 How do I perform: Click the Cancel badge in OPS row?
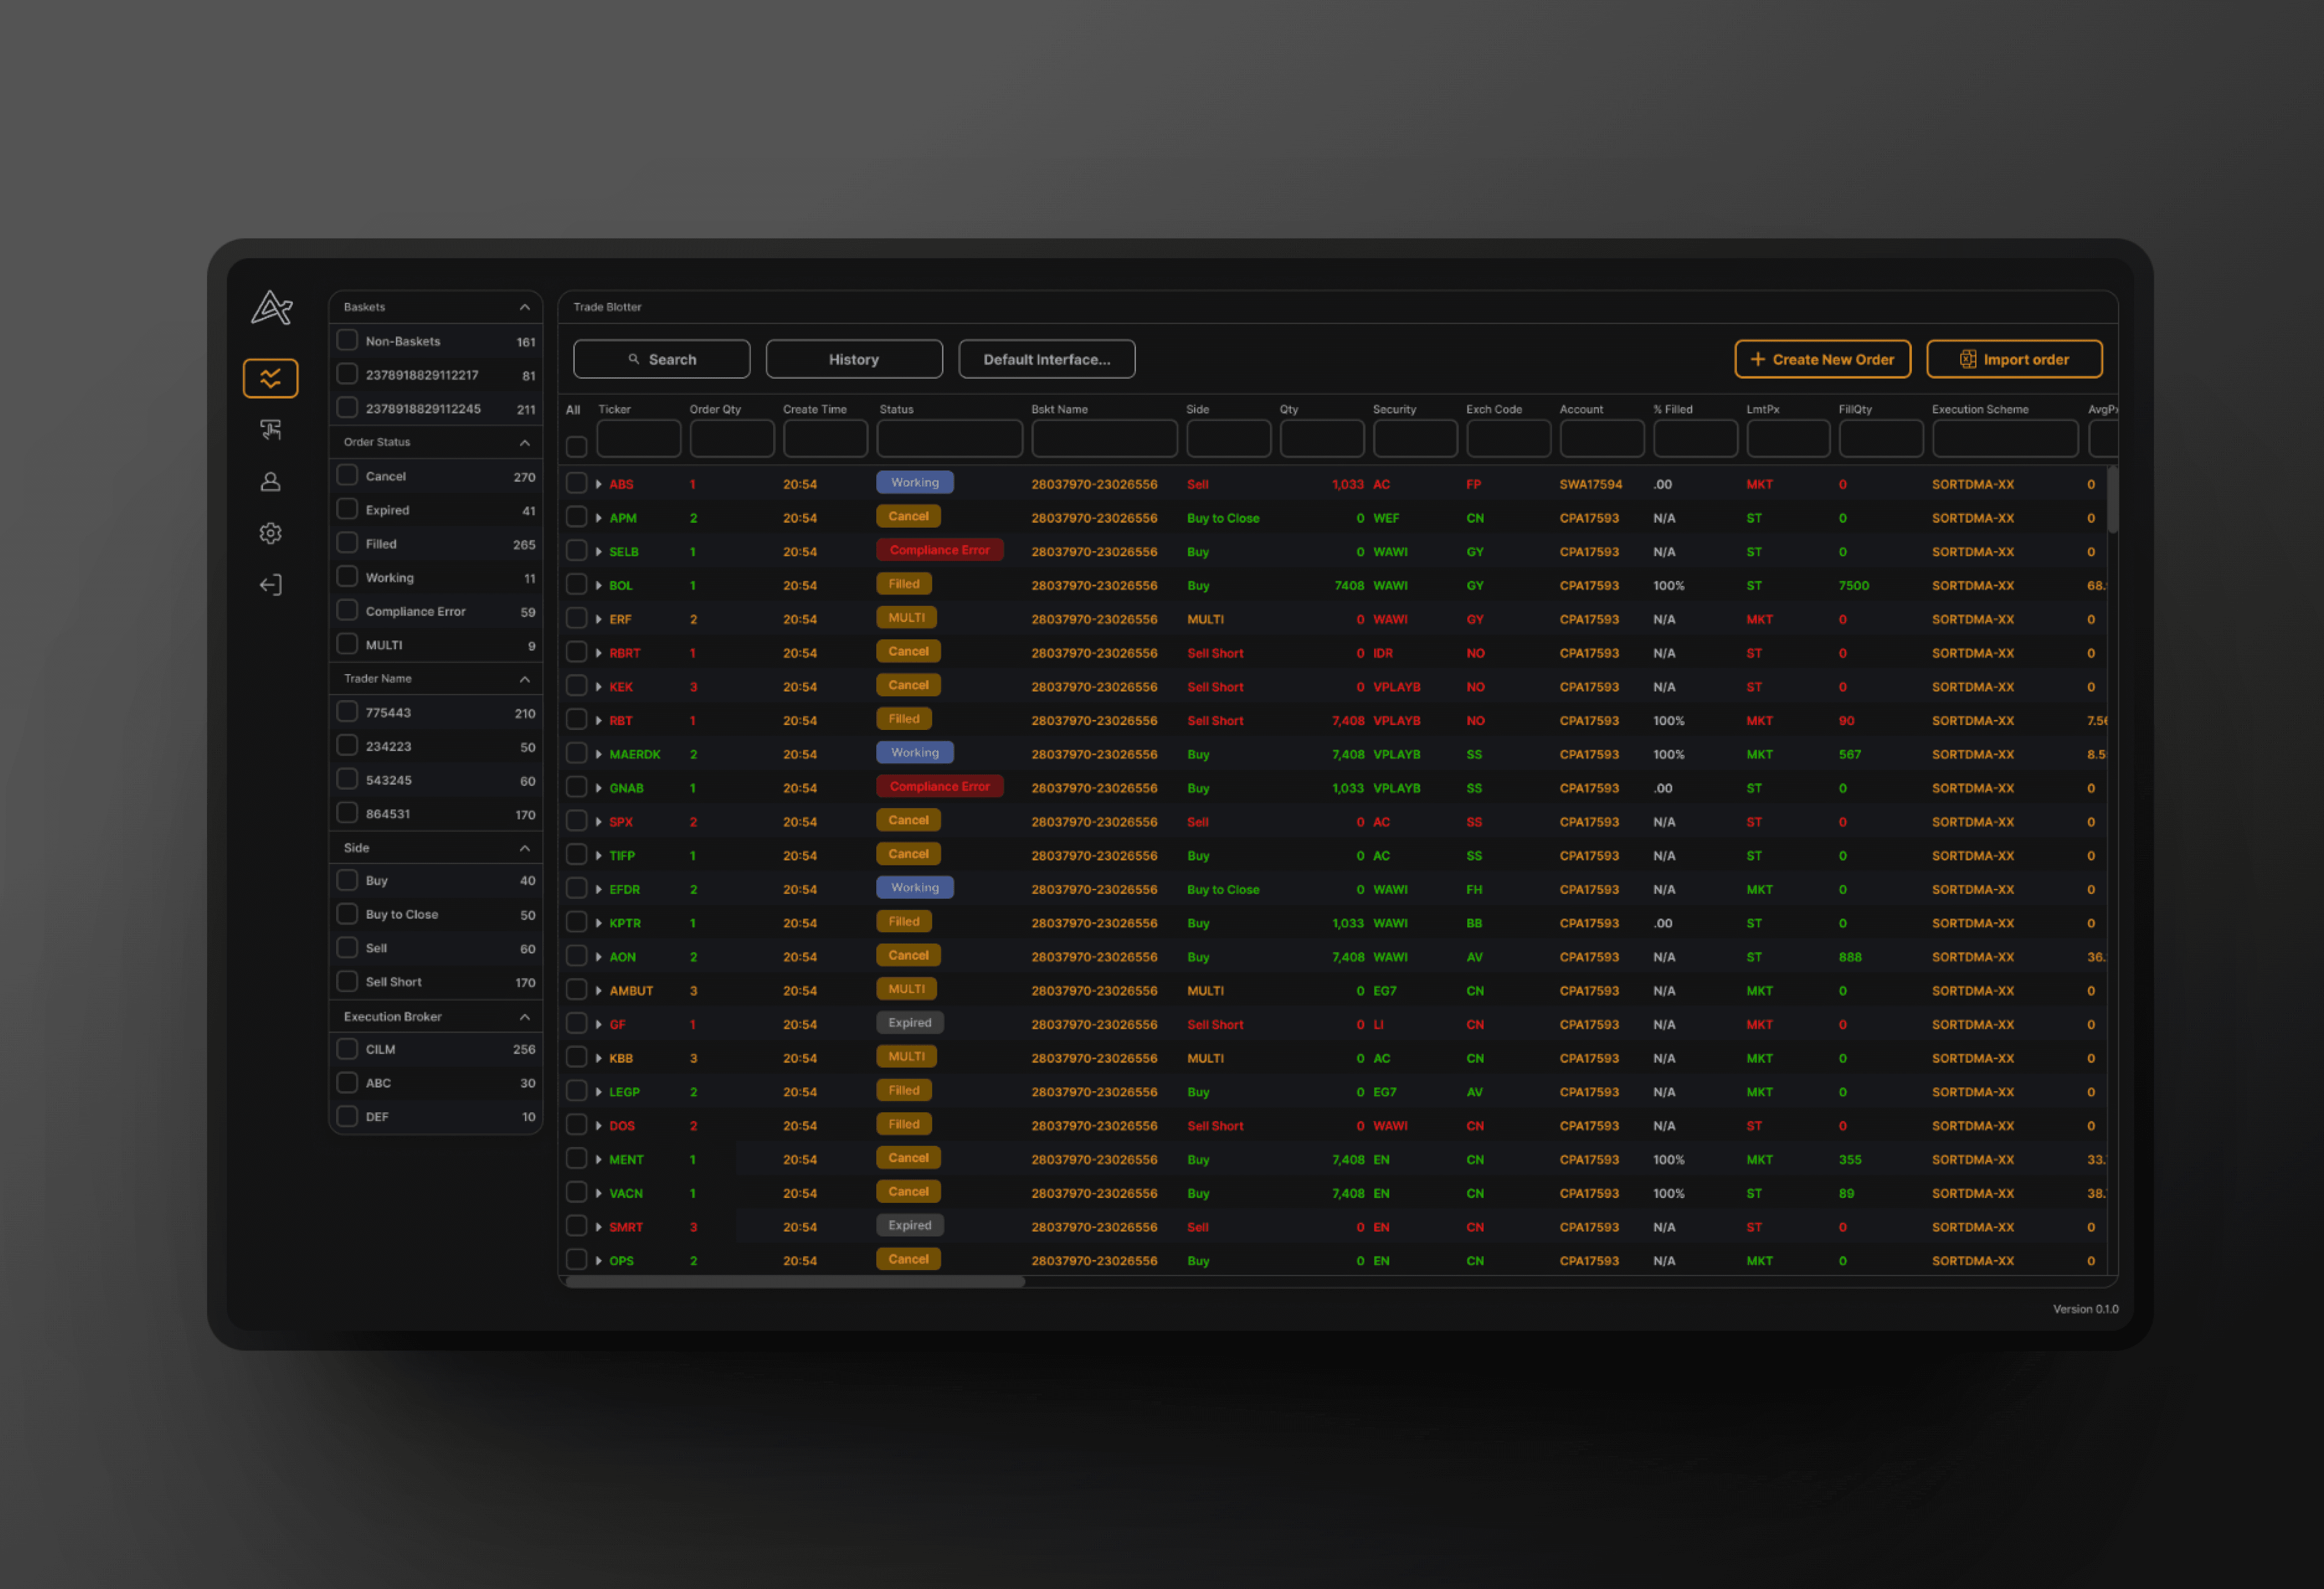pos(908,1259)
